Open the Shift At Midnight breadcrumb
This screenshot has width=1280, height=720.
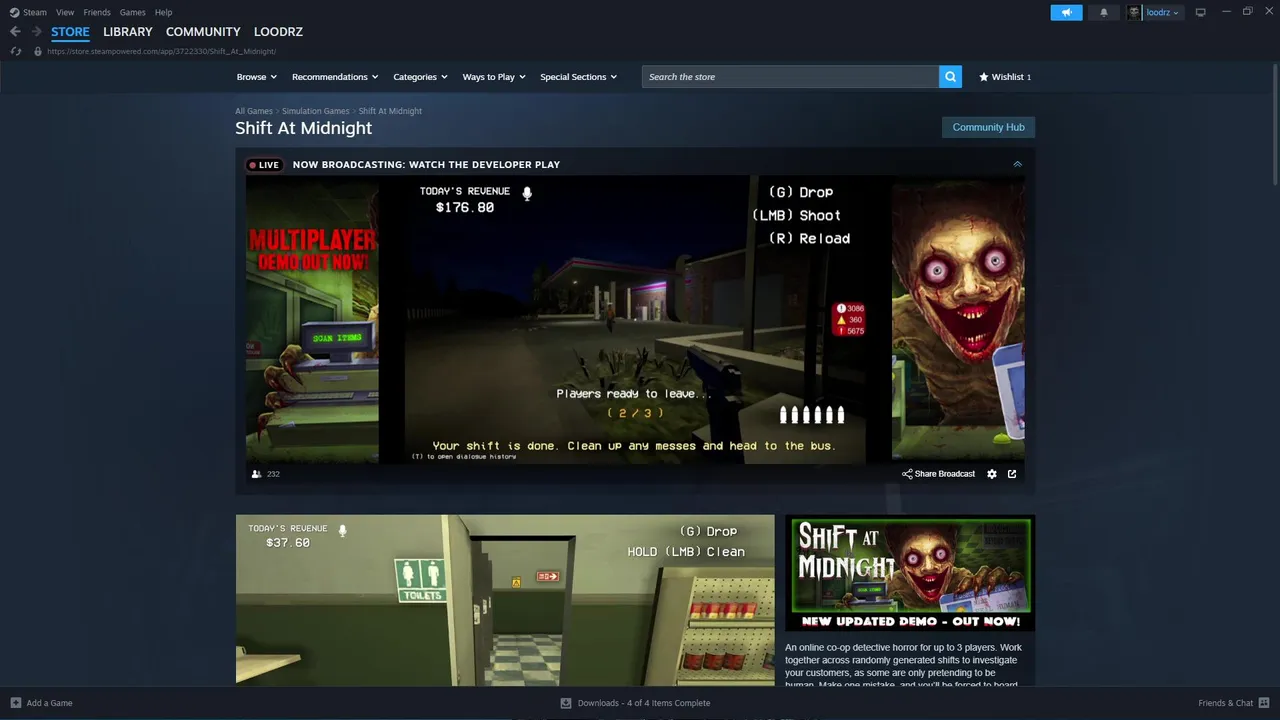(390, 111)
